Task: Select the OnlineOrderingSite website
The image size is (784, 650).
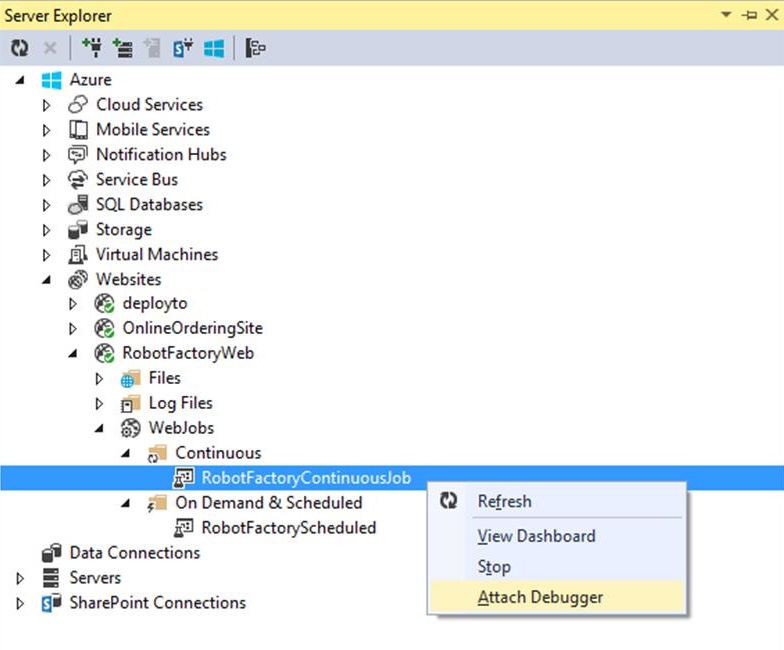Action: pyautogui.click(x=192, y=328)
